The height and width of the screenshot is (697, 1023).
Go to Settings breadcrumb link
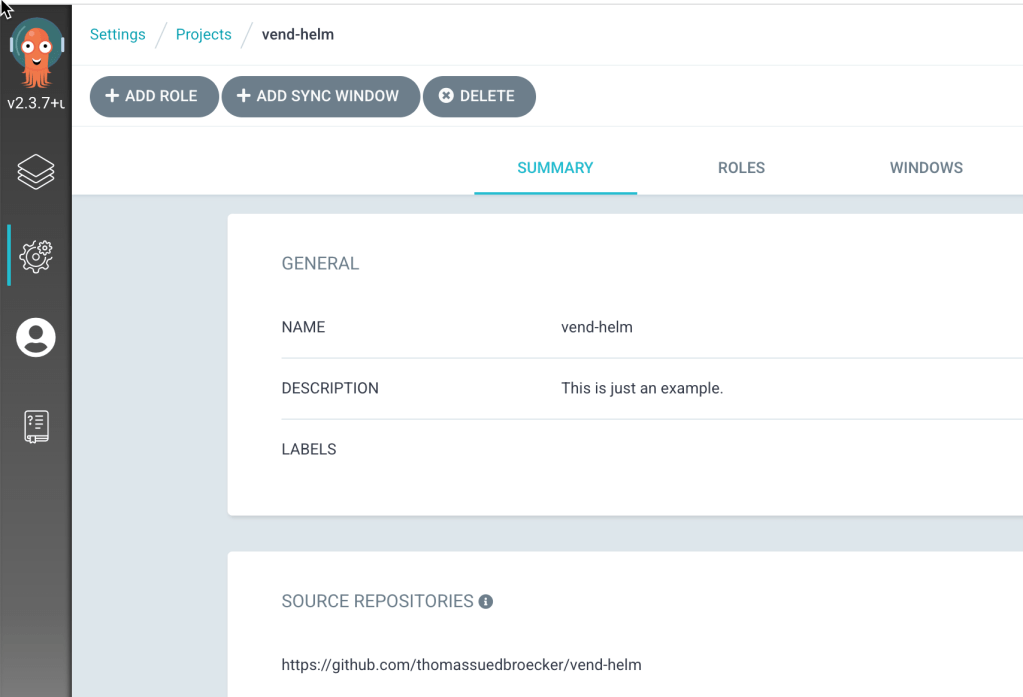[118, 34]
